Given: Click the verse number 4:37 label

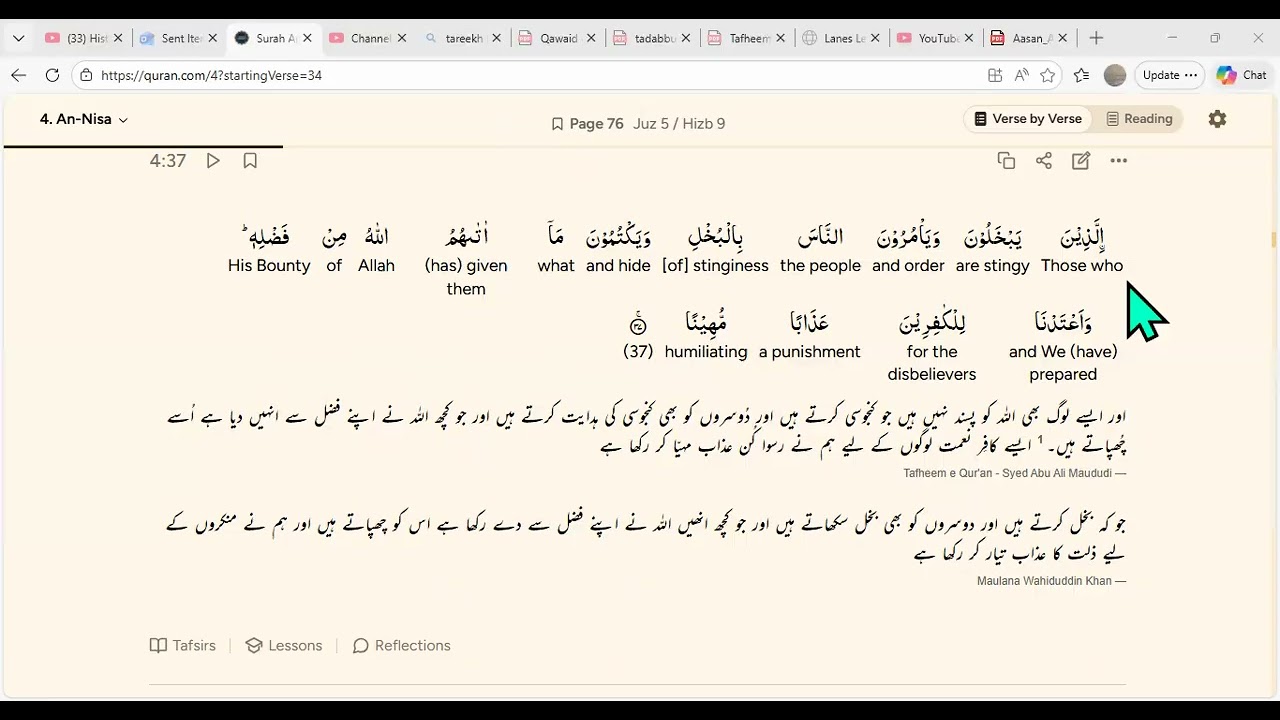Looking at the screenshot, I should pyautogui.click(x=168, y=160).
